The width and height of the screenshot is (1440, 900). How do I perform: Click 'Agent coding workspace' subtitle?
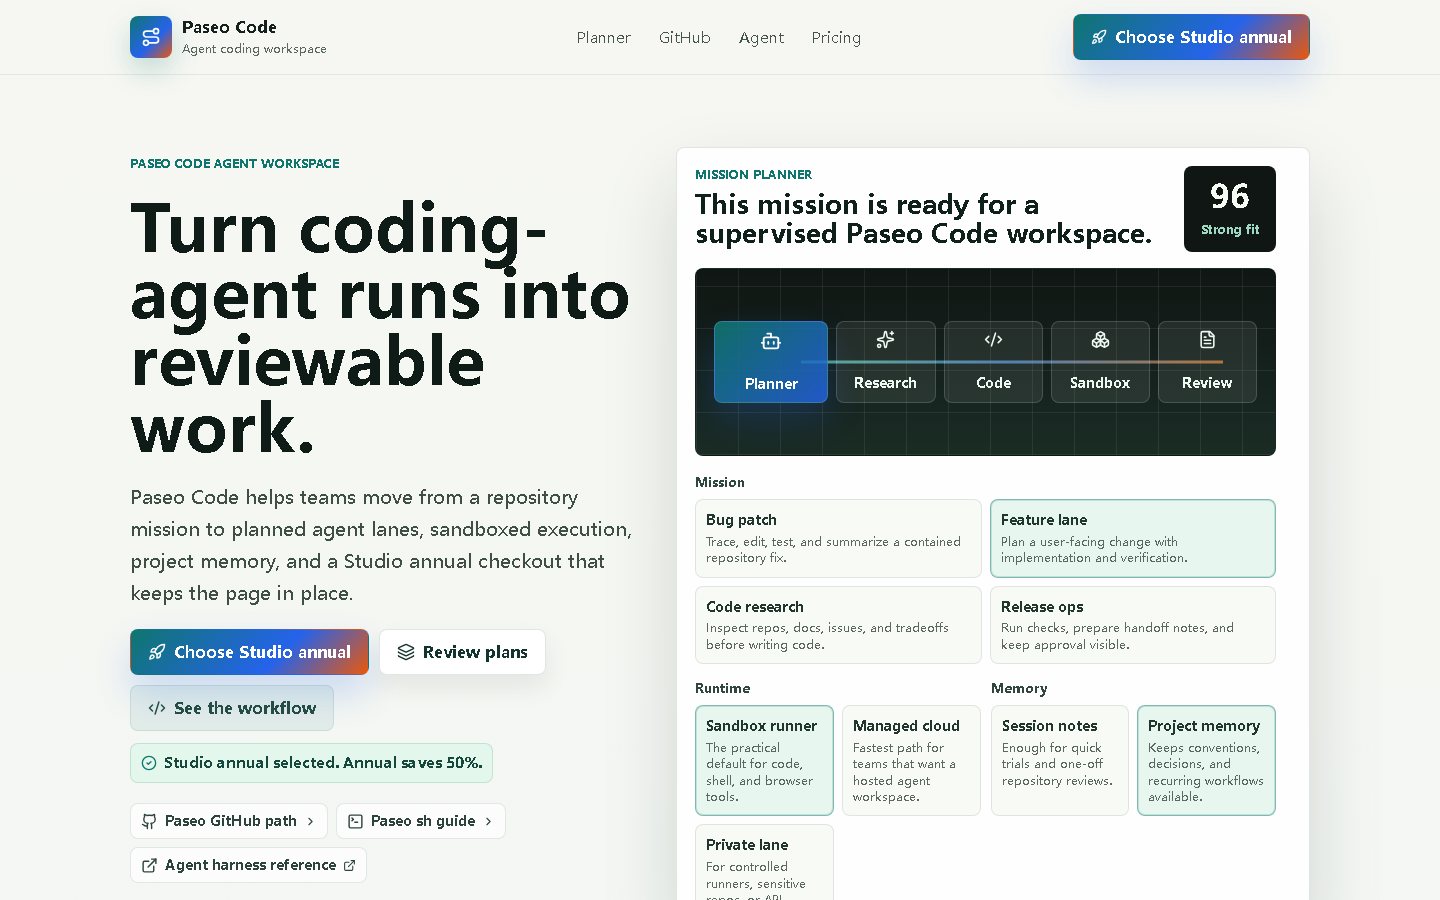pos(254,48)
